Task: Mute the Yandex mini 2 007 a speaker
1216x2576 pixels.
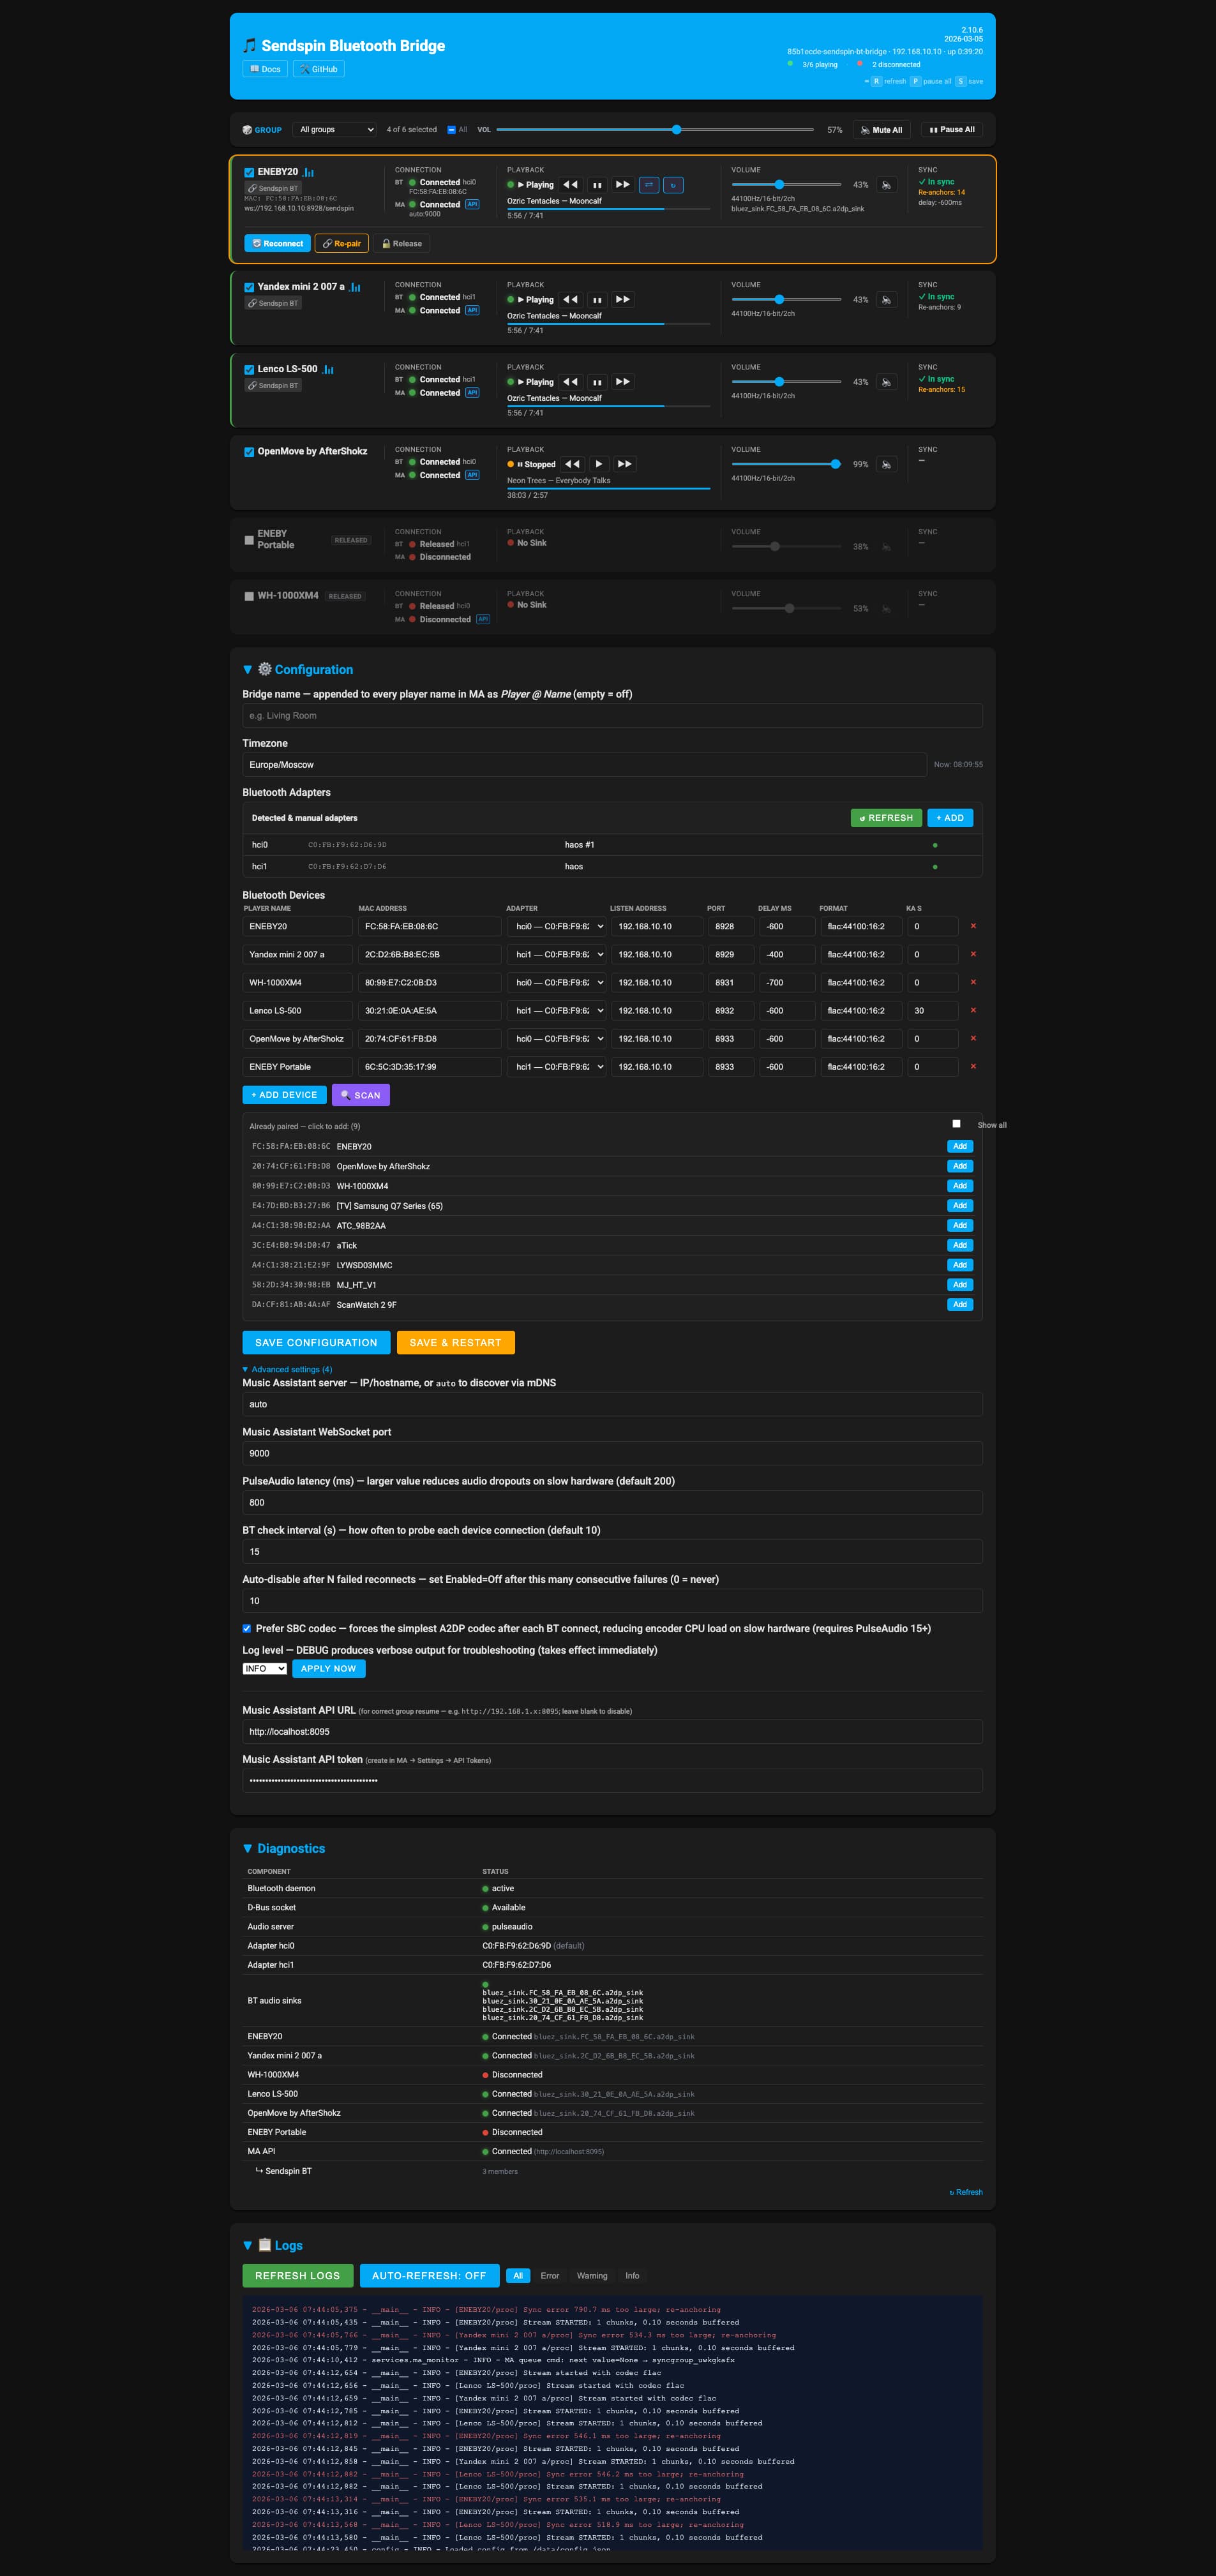Action: pyautogui.click(x=886, y=300)
